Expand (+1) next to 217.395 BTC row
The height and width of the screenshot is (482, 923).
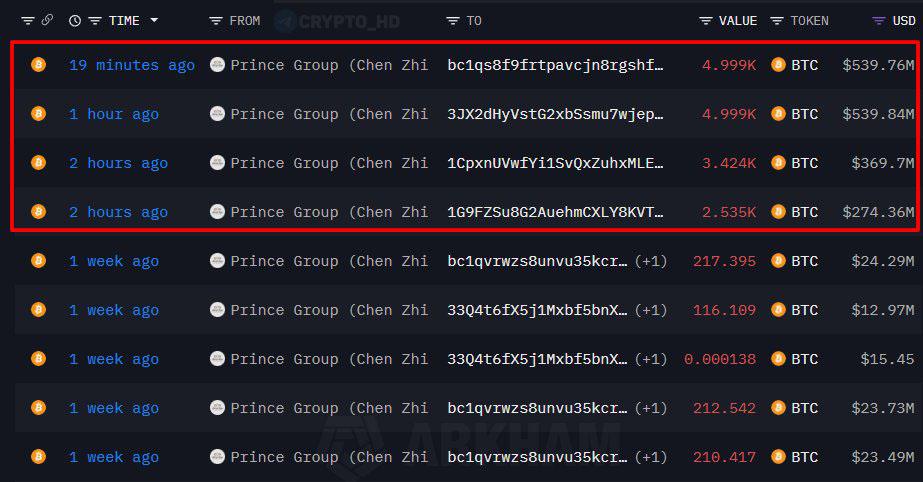click(650, 261)
